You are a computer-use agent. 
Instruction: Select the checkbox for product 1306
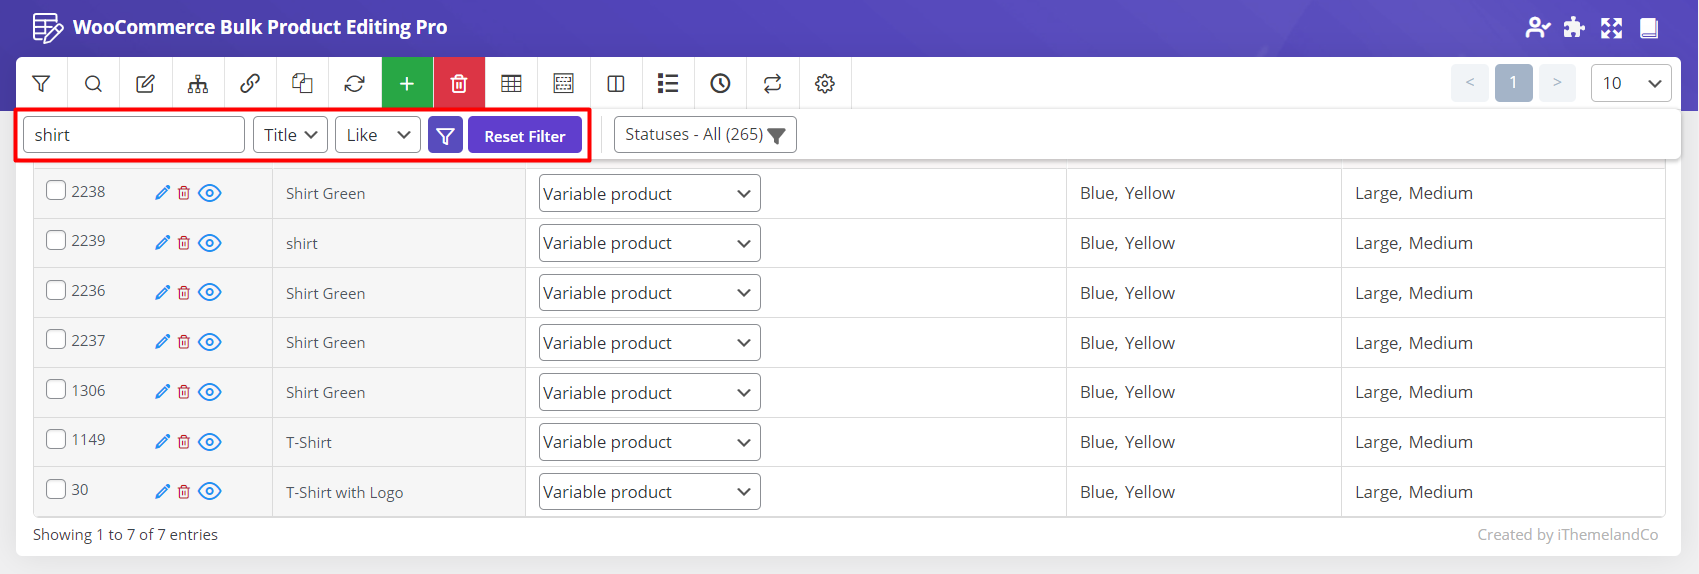pos(56,390)
